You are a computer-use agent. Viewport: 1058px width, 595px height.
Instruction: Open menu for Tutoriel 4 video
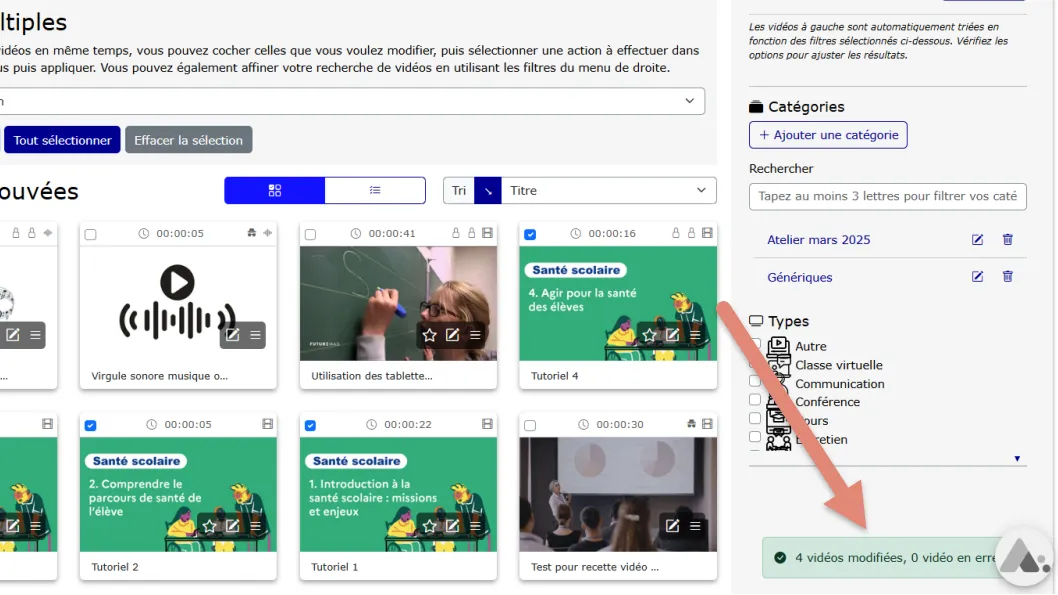[695, 335]
